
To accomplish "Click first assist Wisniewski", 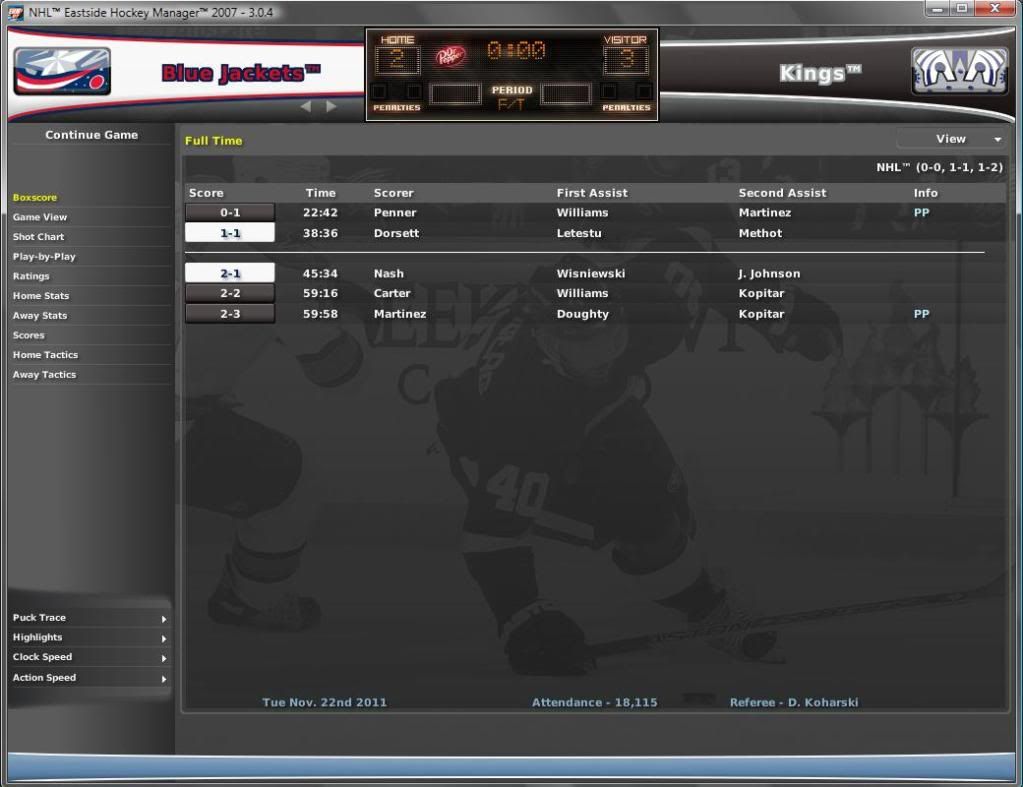I will 590,273.
